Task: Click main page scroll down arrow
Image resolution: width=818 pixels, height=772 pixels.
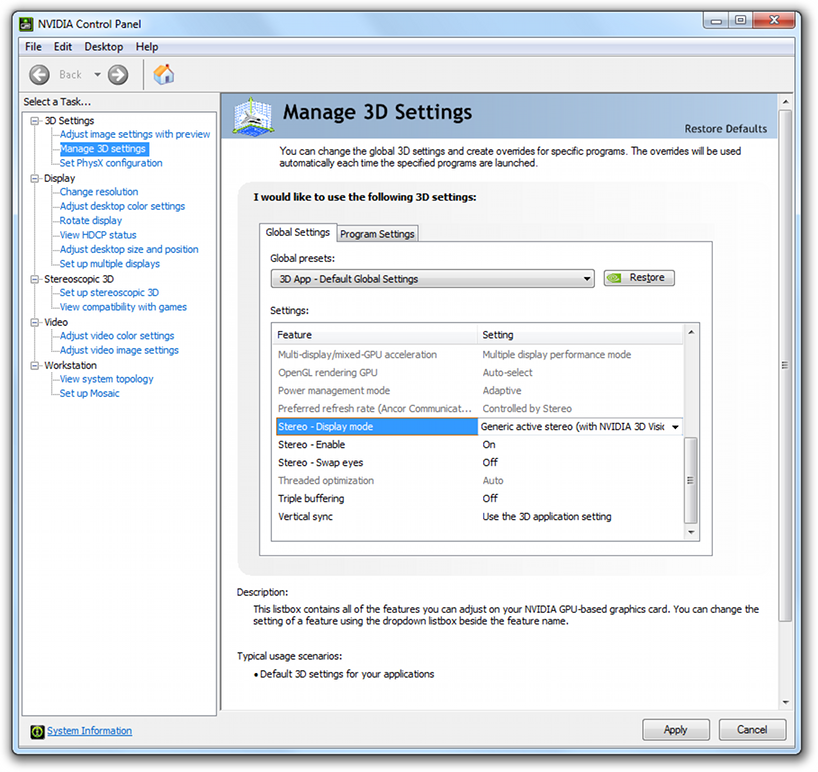Action: 785,703
